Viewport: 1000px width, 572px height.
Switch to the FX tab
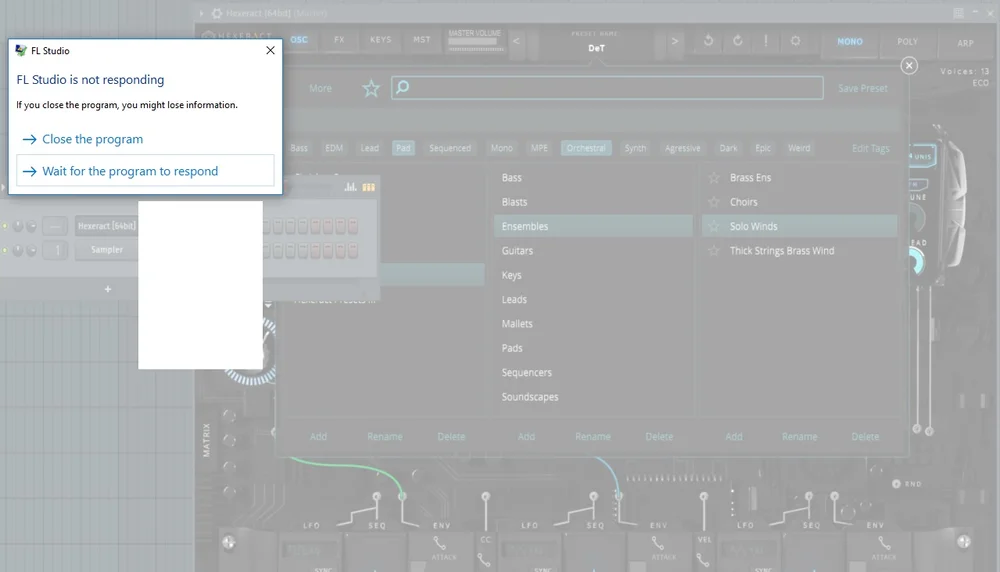(x=339, y=40)
